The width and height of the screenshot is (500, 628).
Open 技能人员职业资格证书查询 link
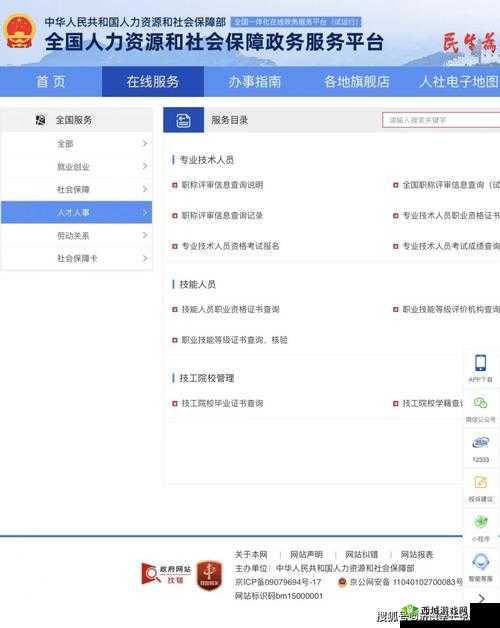click(230, 309)
